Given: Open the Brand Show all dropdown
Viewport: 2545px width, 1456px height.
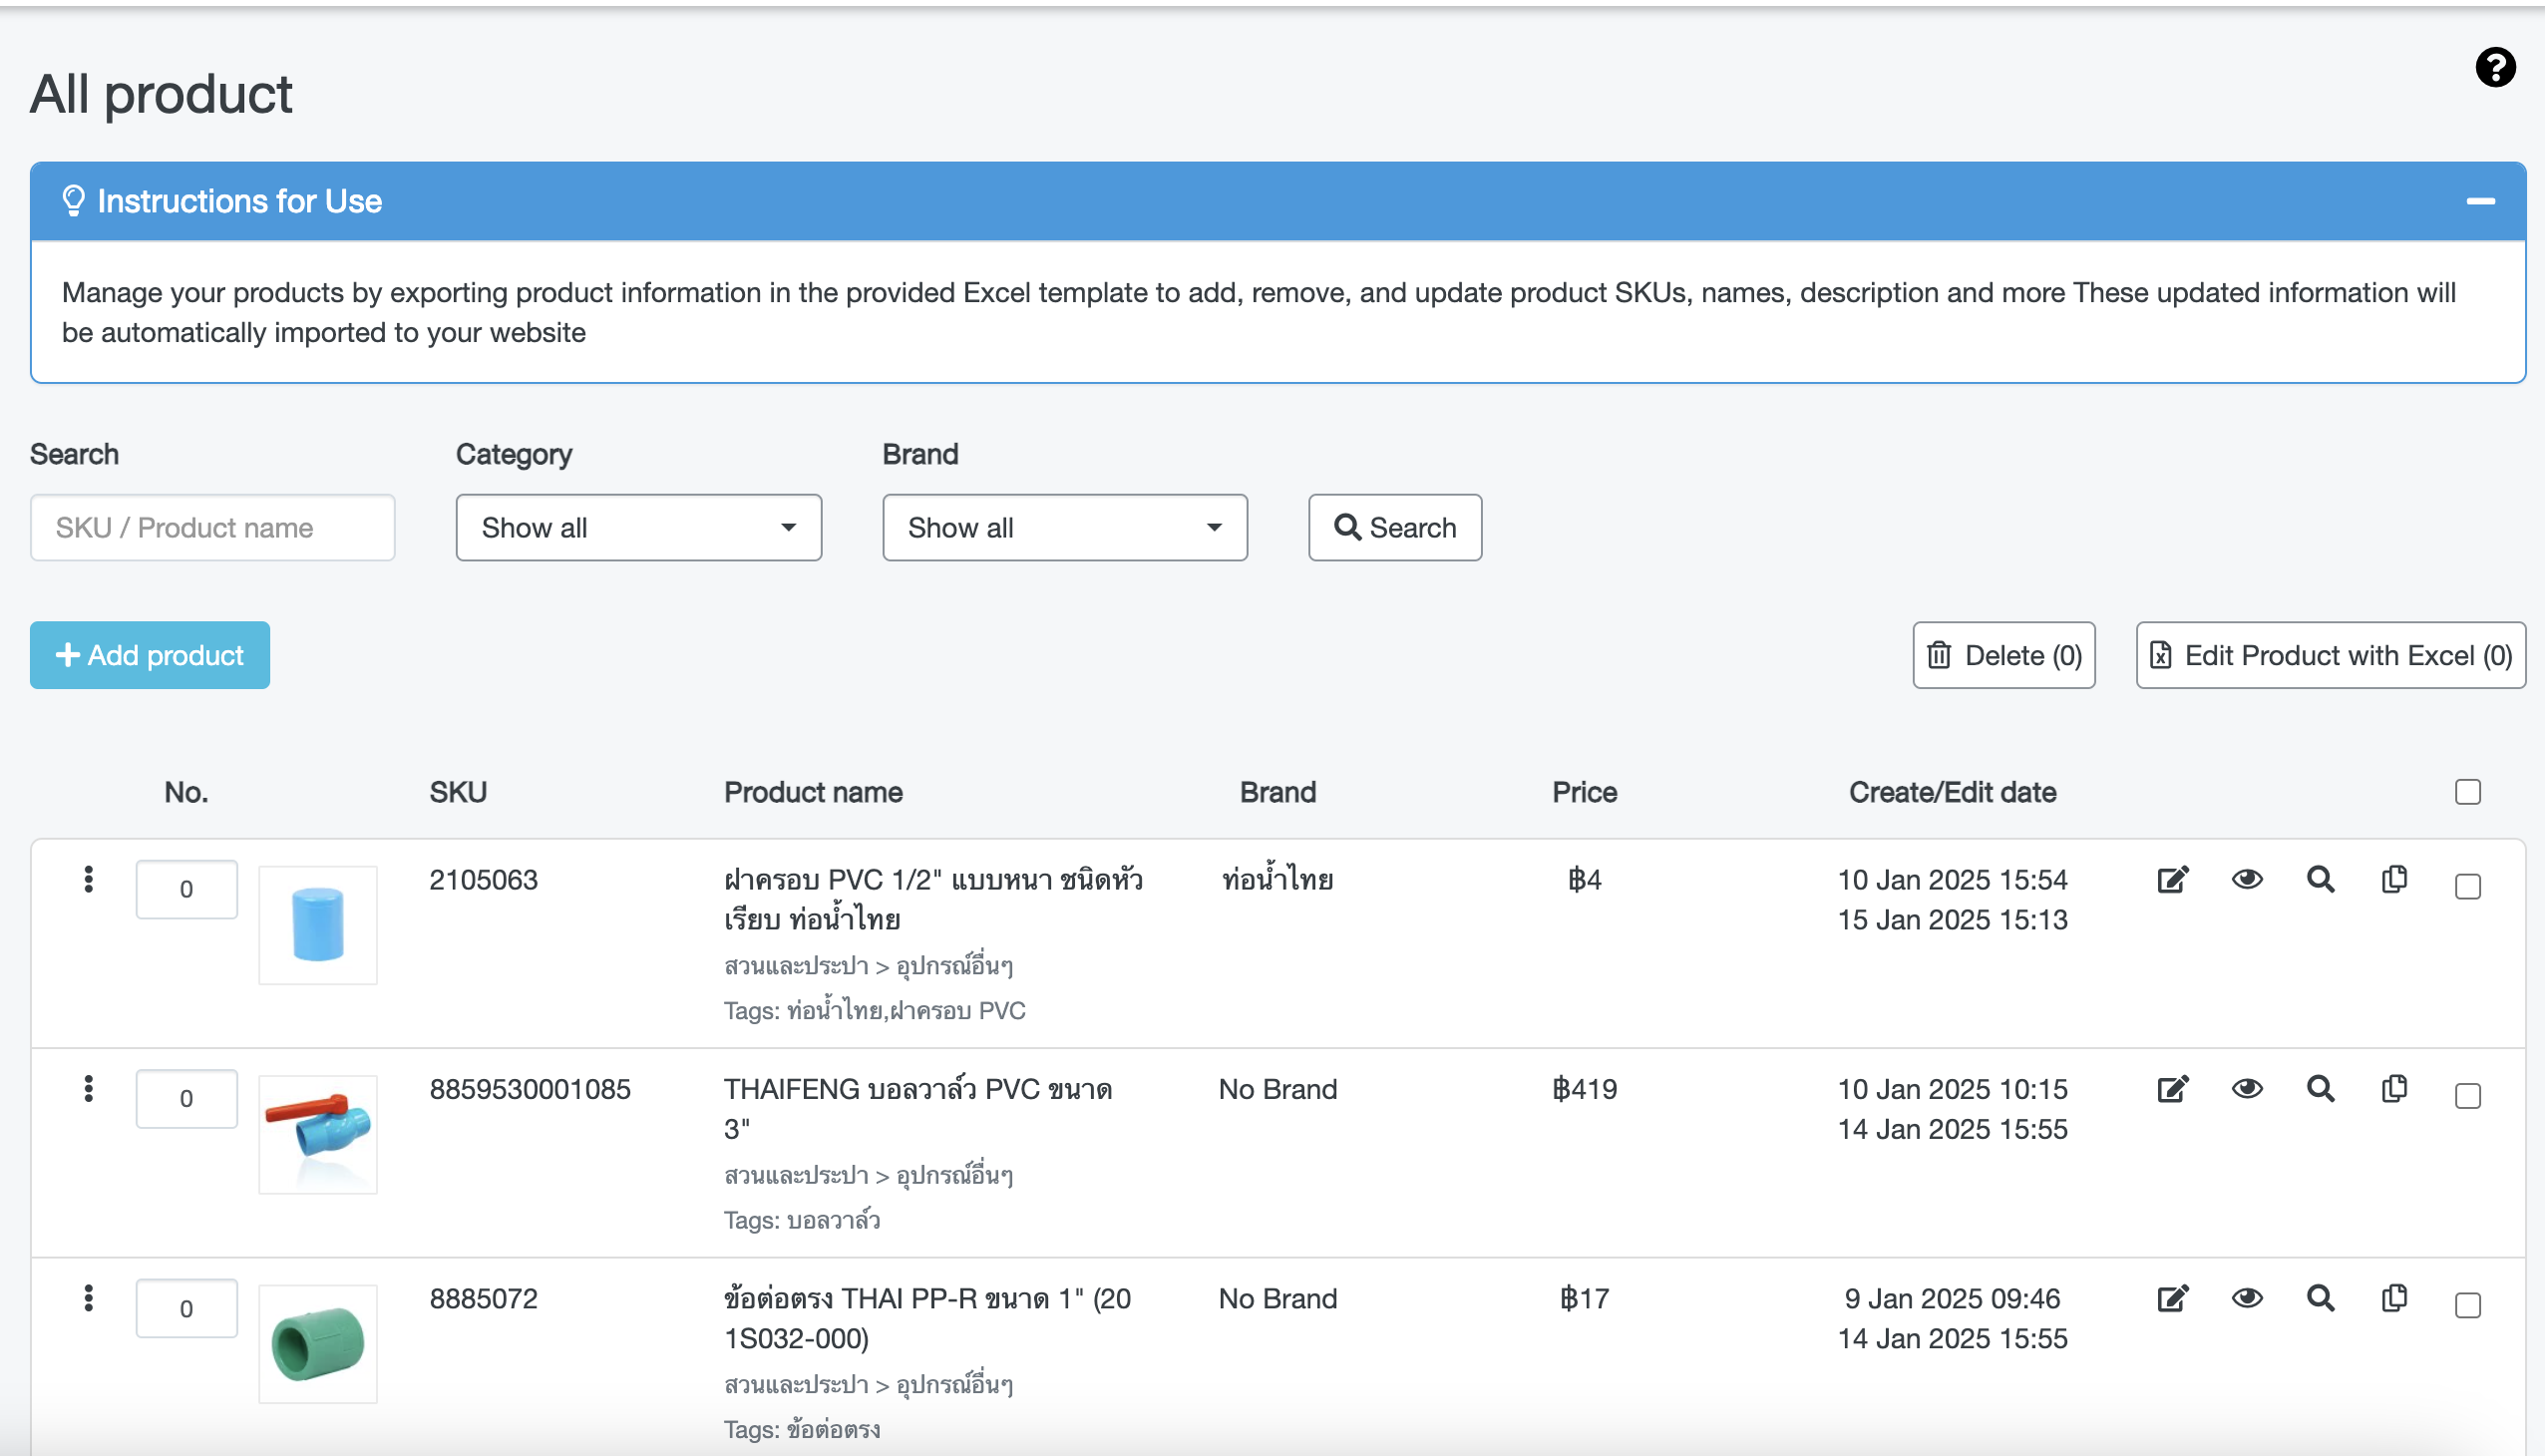Looking at the screenshot, I should [x=1064, y=528].
